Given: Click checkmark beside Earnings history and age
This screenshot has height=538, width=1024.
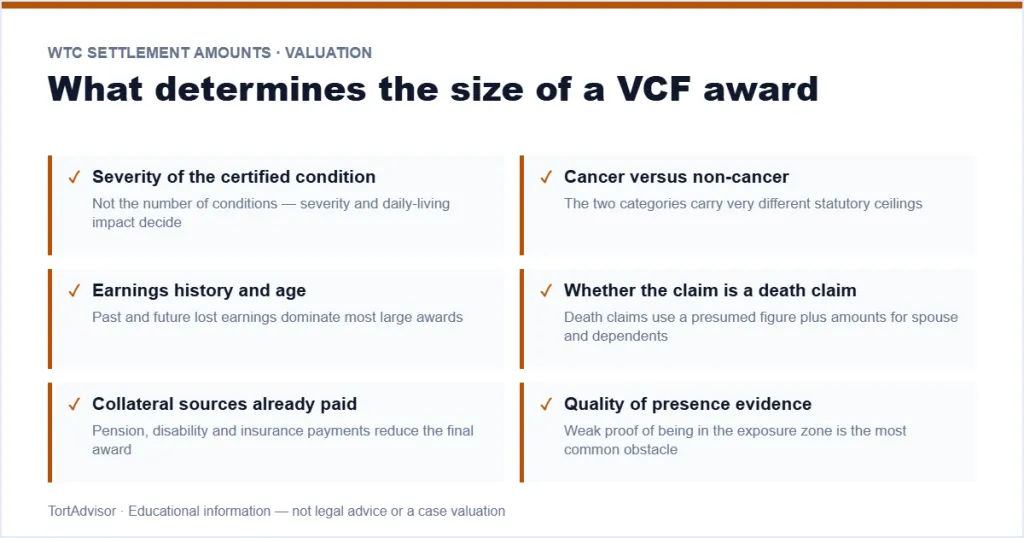Looking at the screenshot, I should [74, 291].
